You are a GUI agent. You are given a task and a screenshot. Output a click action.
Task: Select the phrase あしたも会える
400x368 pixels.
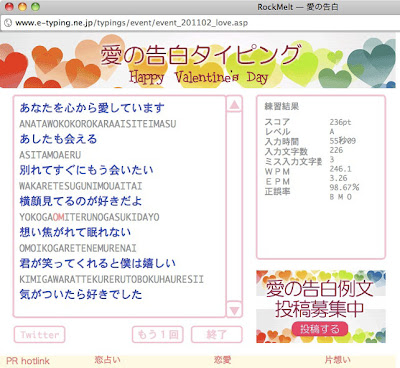click(58, 139)
